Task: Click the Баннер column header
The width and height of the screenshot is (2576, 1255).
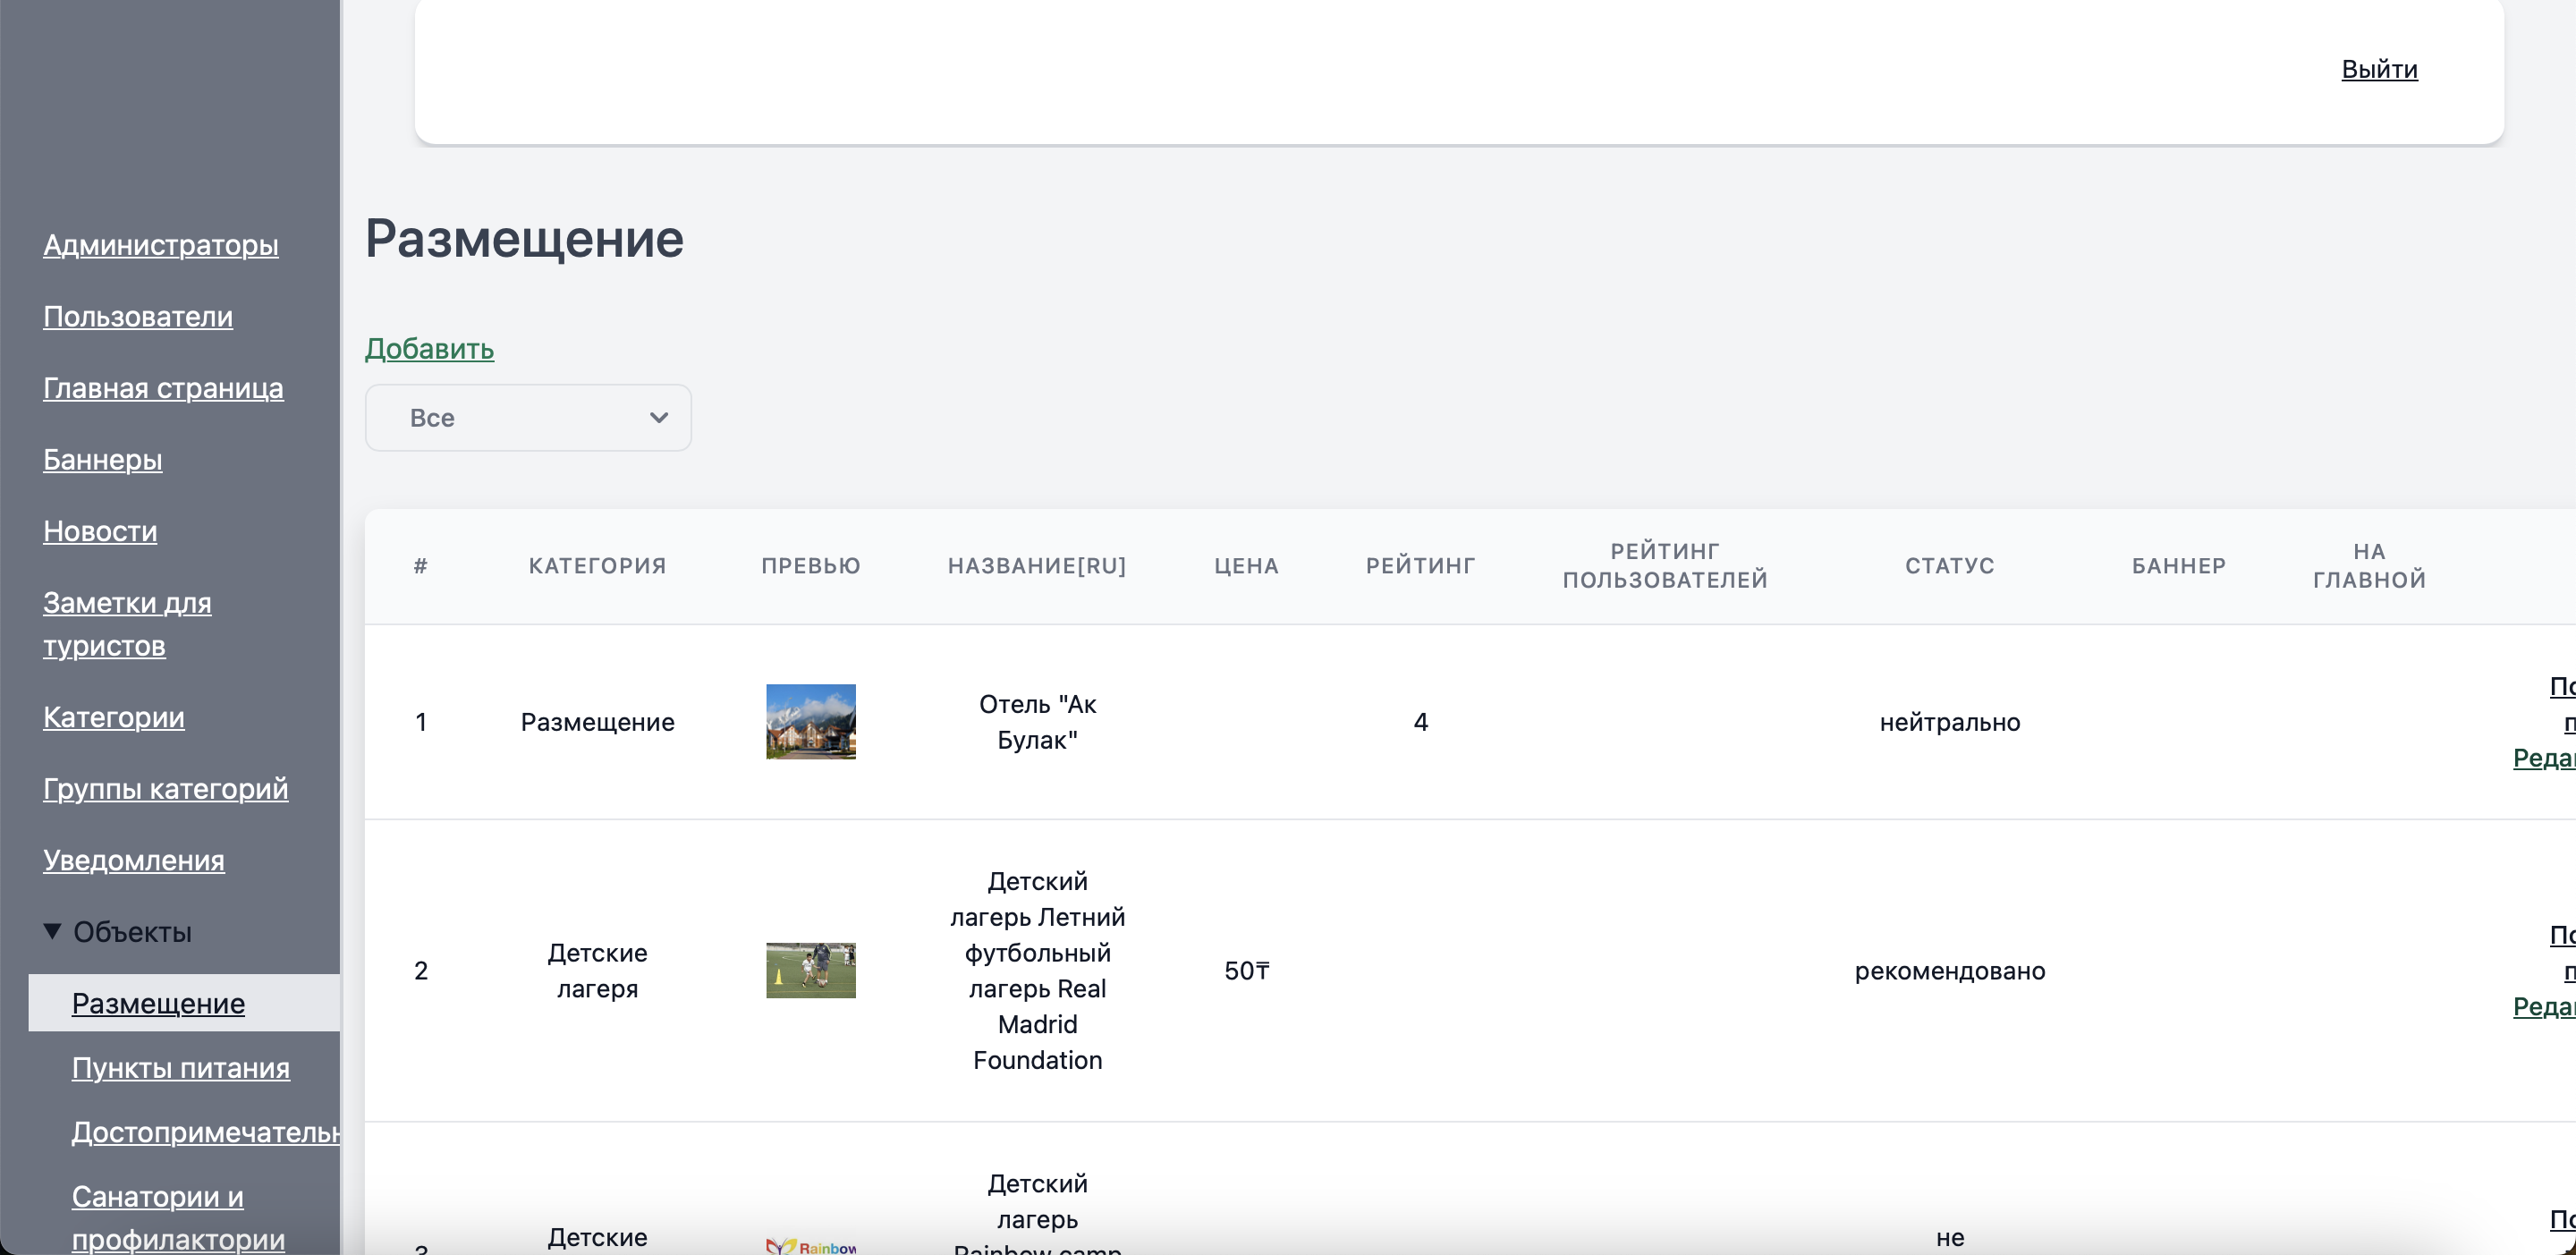Action: 2179,566
